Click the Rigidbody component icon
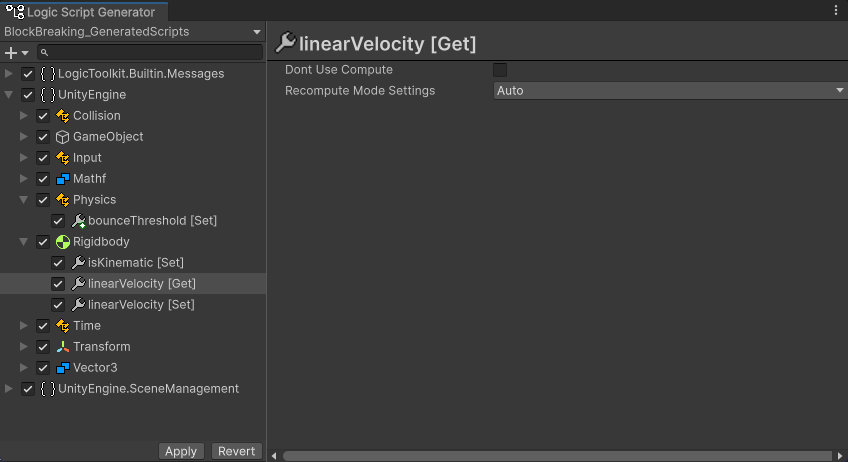The image size is (848, 462). point(62,242)
